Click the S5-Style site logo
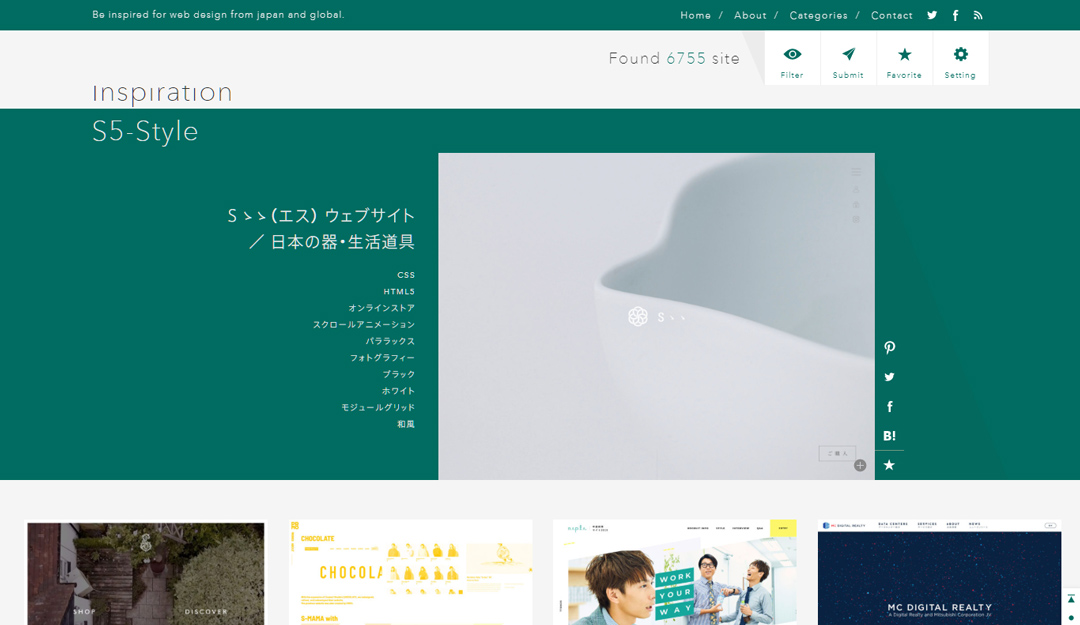The image size is (1080, 625). click(x=145, y=131)
